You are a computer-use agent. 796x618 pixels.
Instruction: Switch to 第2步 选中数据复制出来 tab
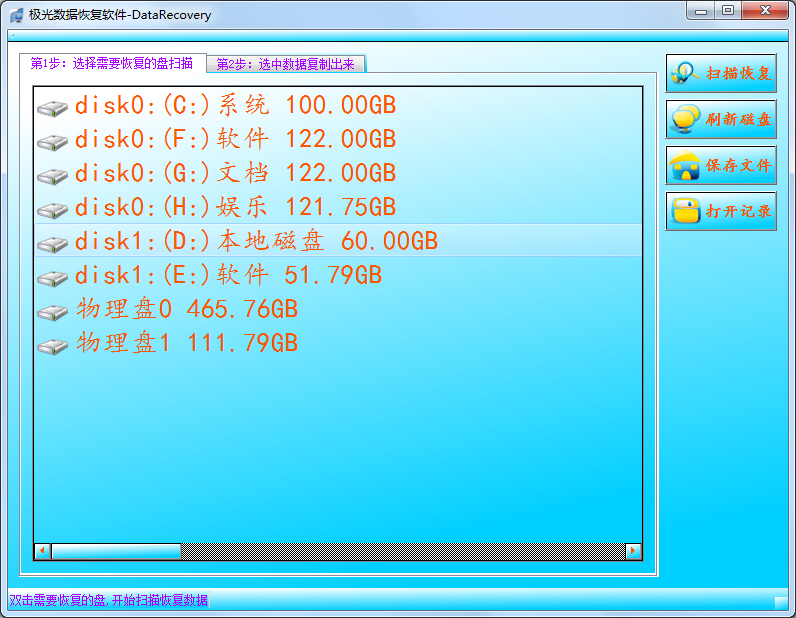[x=286, y=65]
